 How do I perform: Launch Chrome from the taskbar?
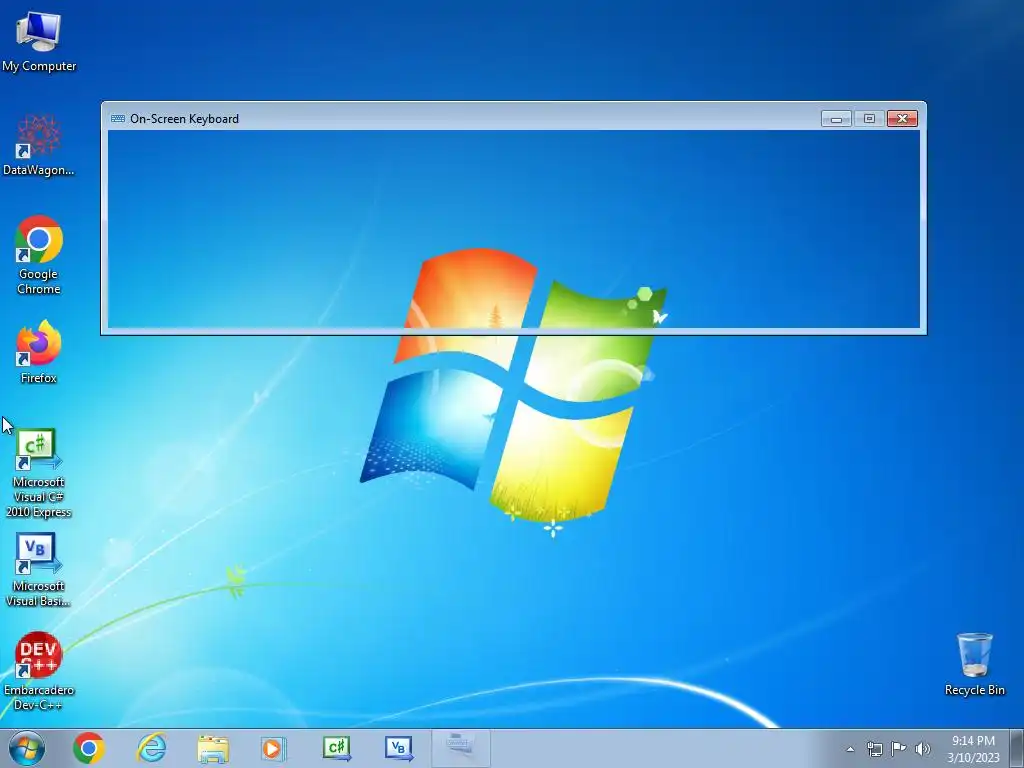pos(89,748)
